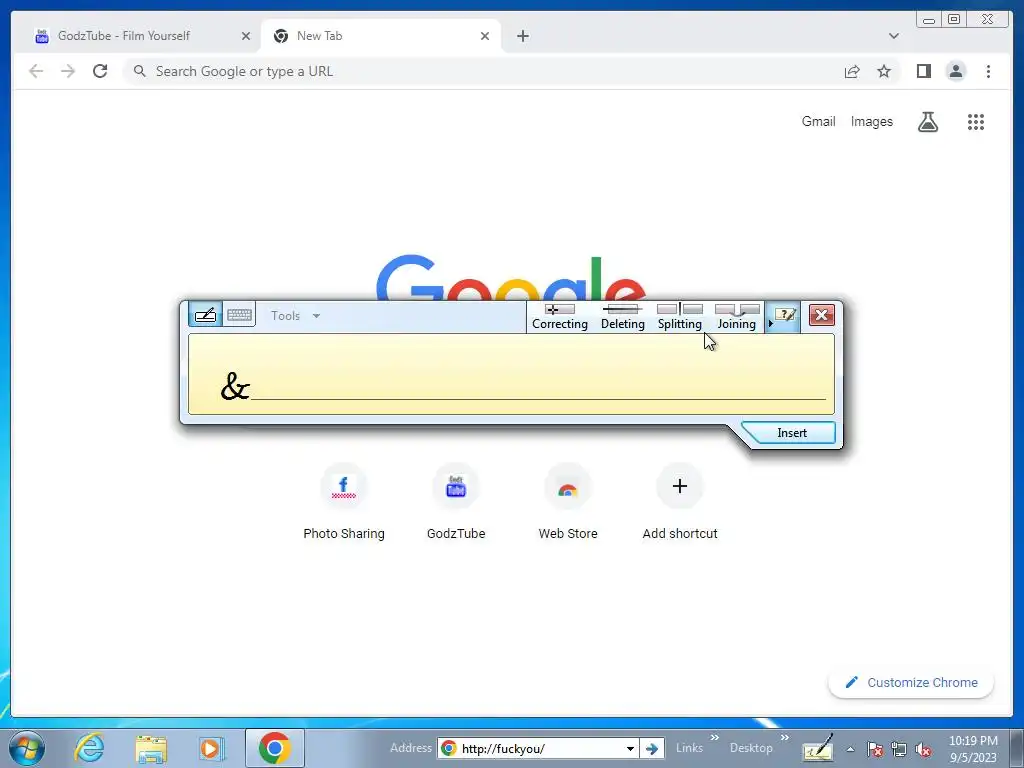
Task: Open GodzTube shortcut tile
Action: [456, 502]
